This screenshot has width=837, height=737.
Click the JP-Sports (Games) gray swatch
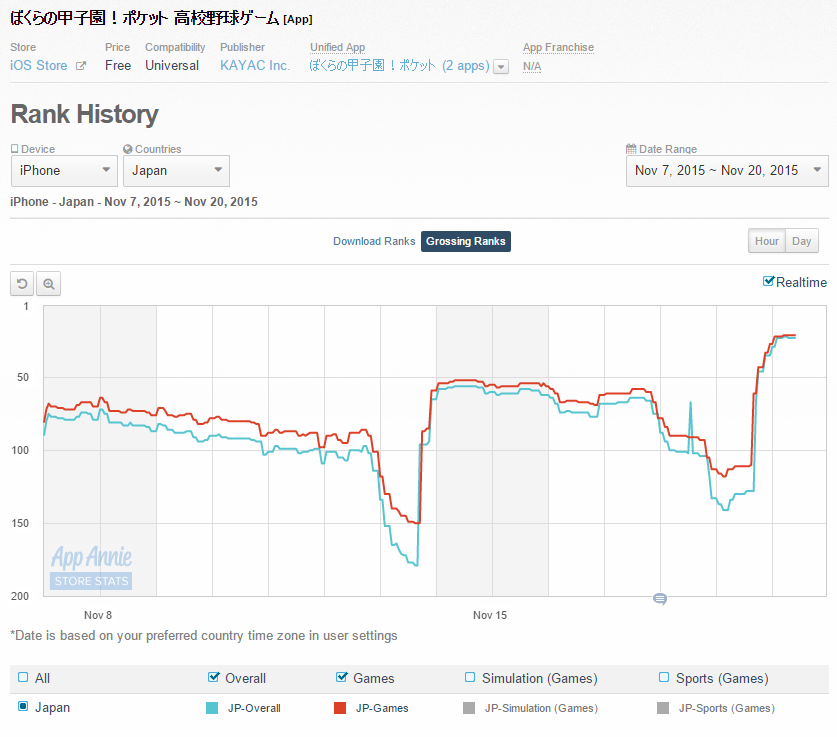point(663,708)
